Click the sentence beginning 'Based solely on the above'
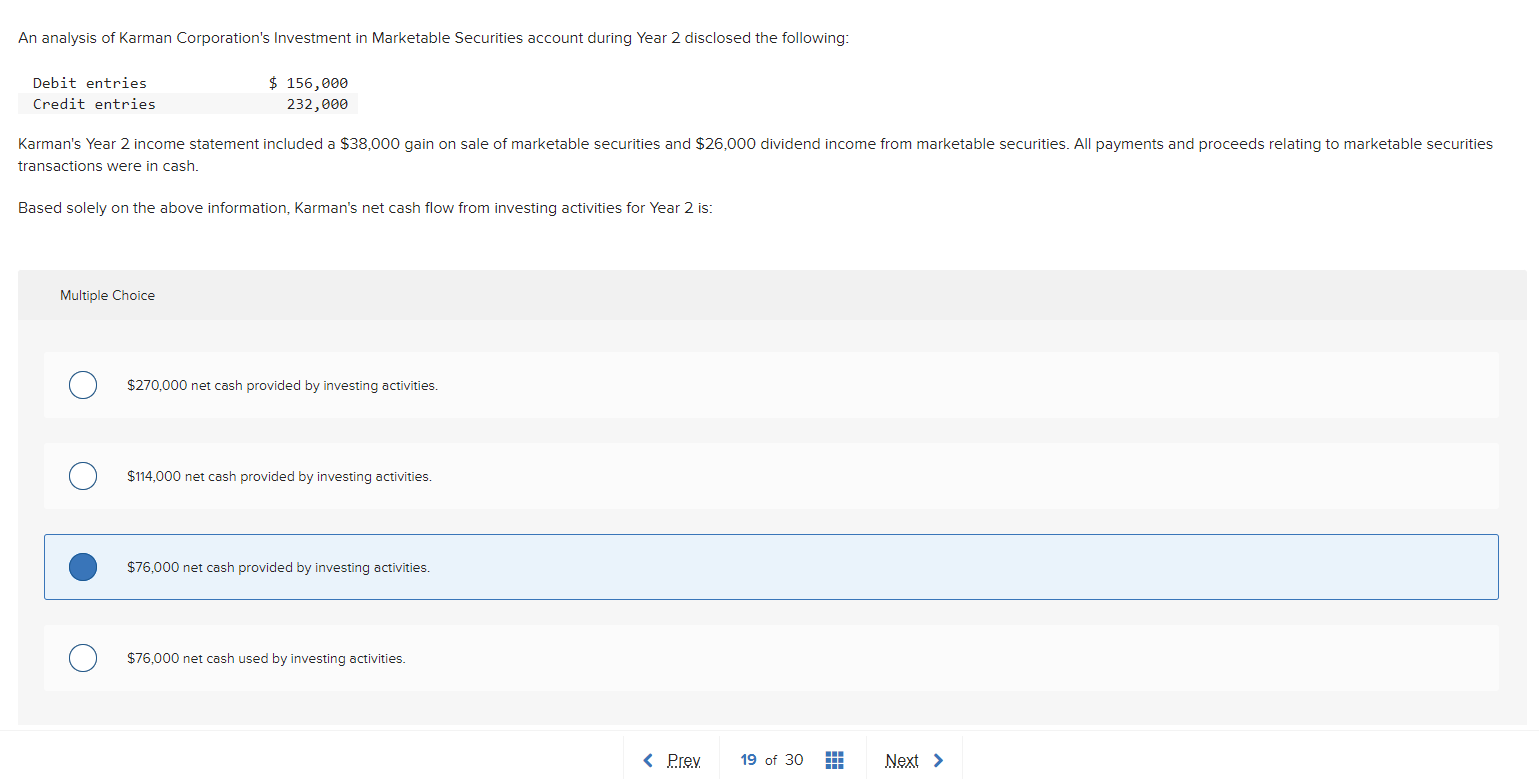This screenshot has height=779, width=1539. click(366, 208)
